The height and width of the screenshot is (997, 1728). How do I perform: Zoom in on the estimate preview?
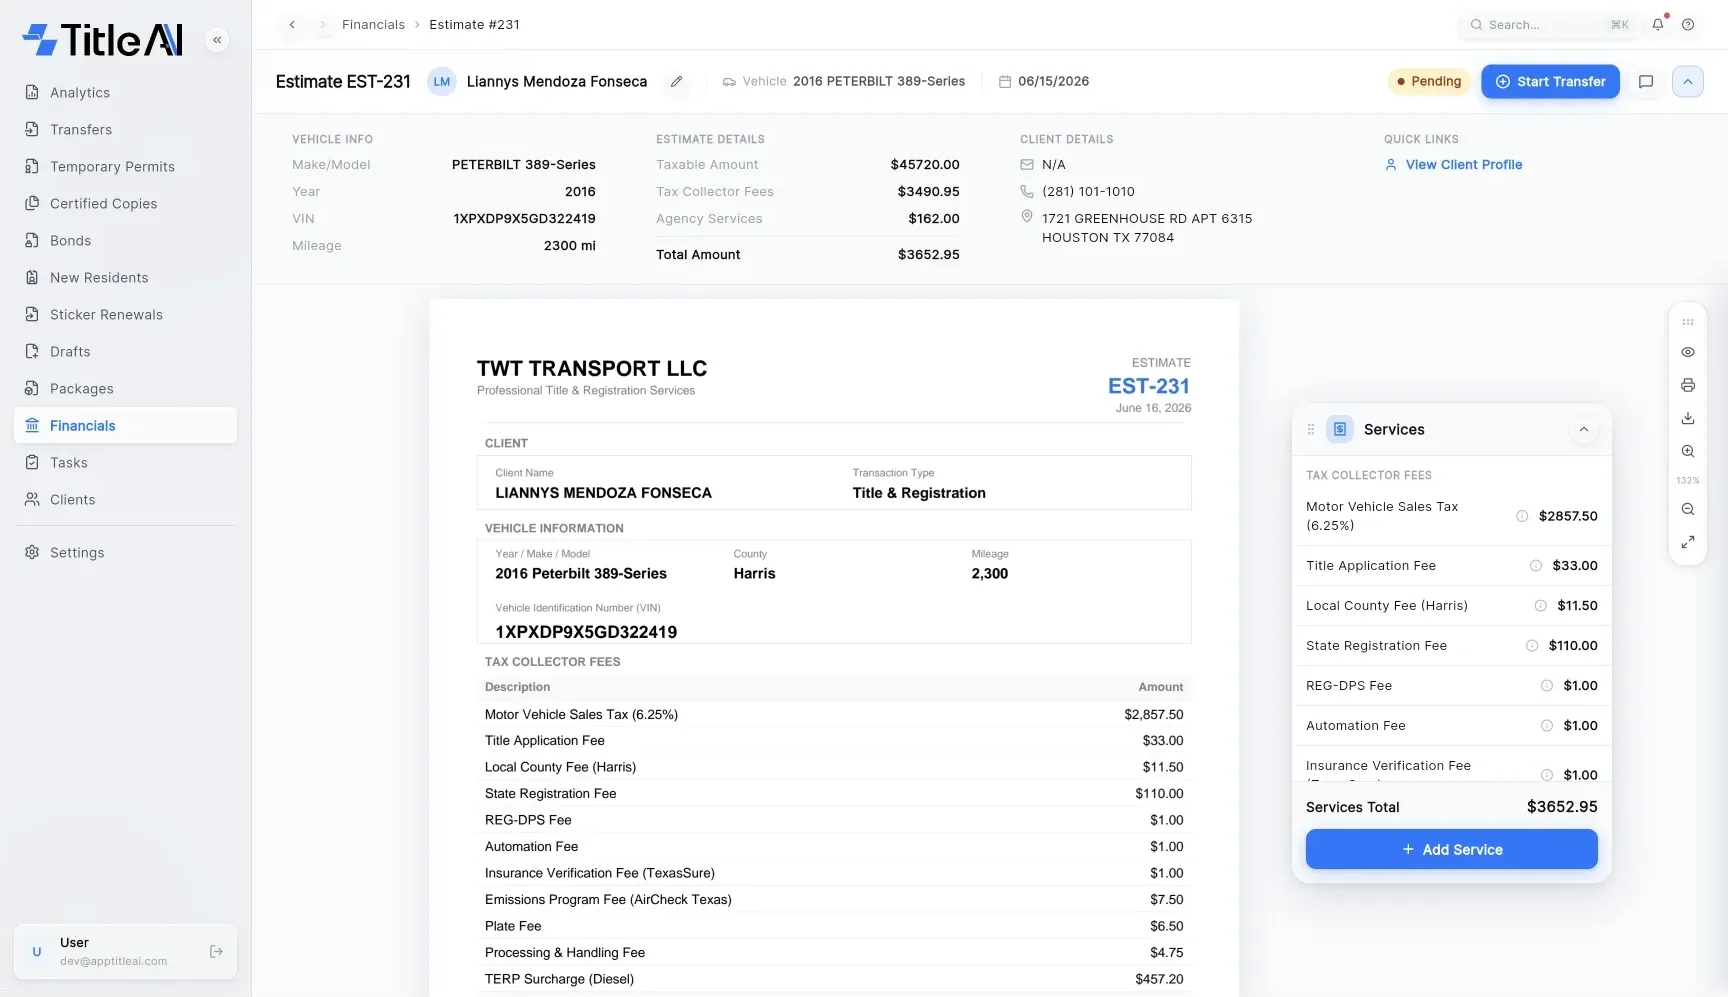(1688, 451)
